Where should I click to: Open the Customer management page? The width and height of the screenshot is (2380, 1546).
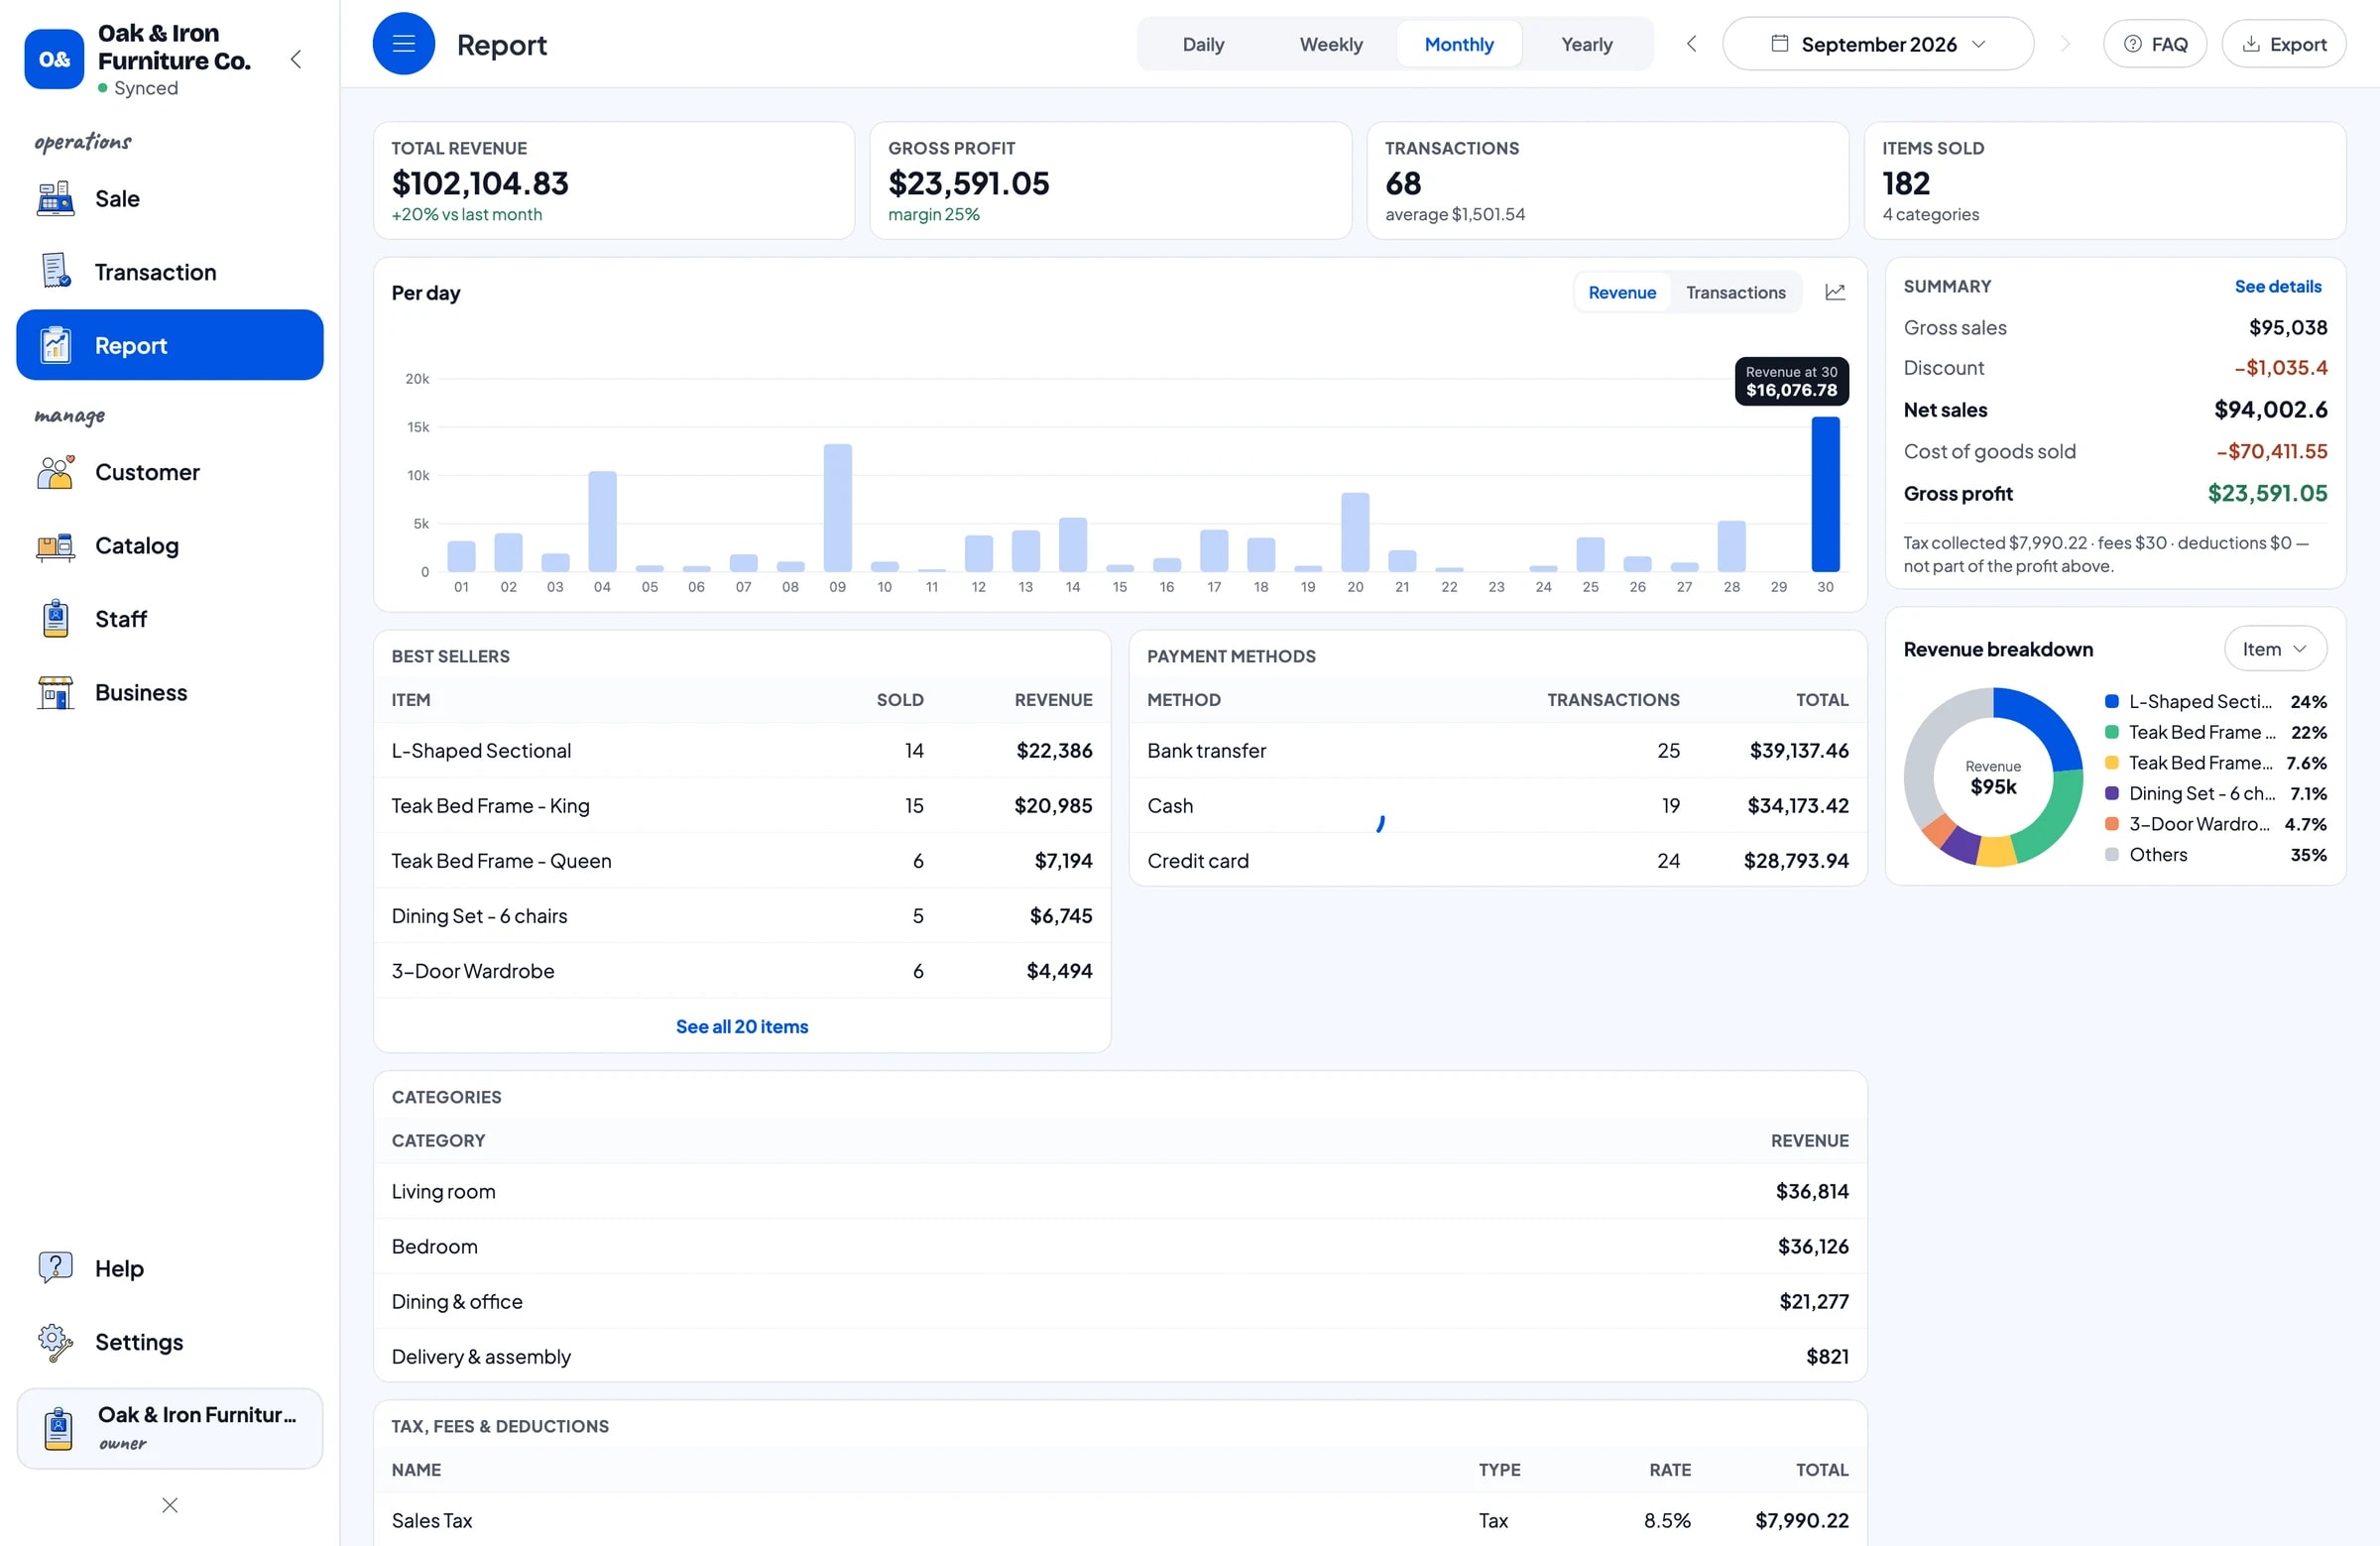tap(170, 472)
